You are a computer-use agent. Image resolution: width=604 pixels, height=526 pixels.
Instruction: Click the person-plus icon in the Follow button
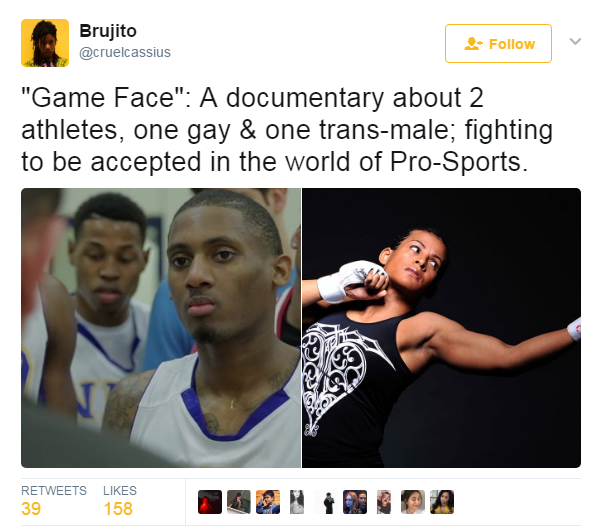coord(473,44)
